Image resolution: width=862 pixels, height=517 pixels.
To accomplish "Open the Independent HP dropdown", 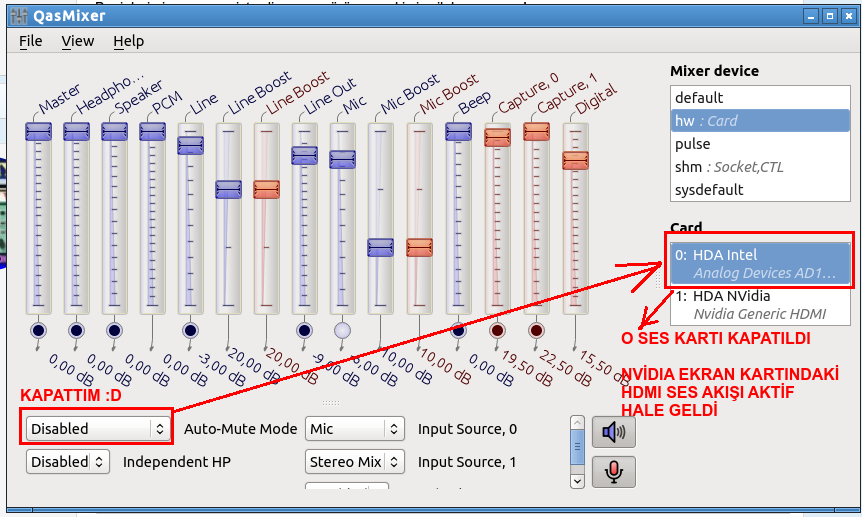I will click(x=68, y=461).
